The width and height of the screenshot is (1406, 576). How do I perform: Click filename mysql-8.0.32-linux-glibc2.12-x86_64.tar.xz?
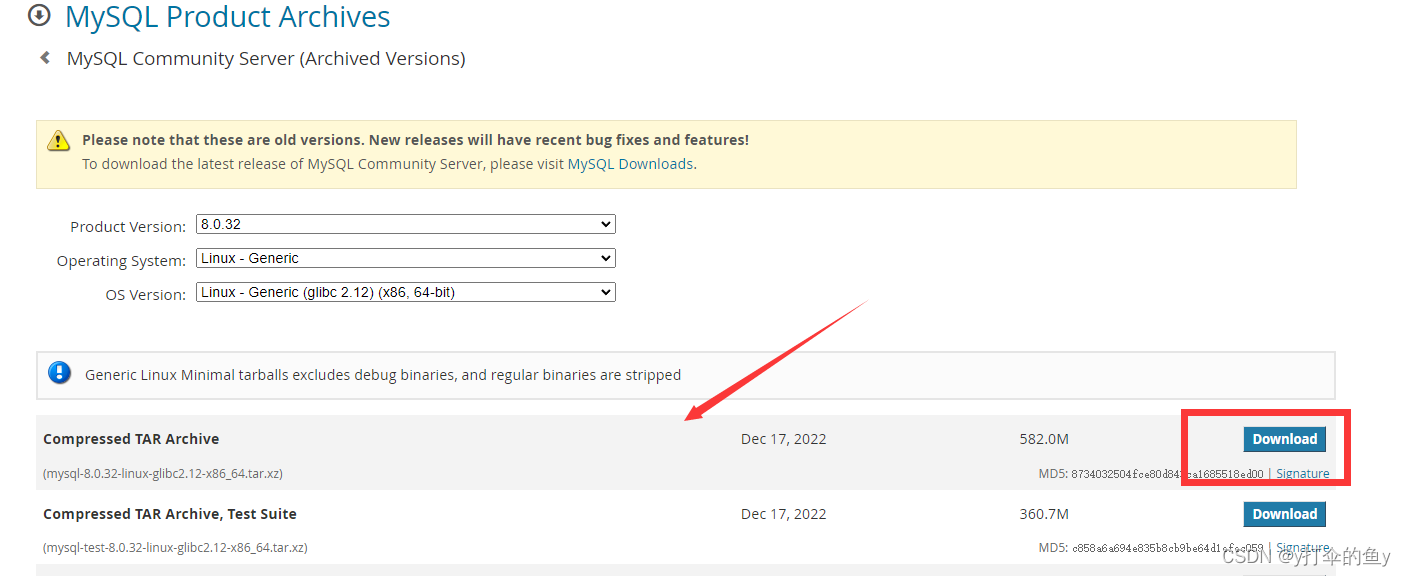(x=163, y=474)
